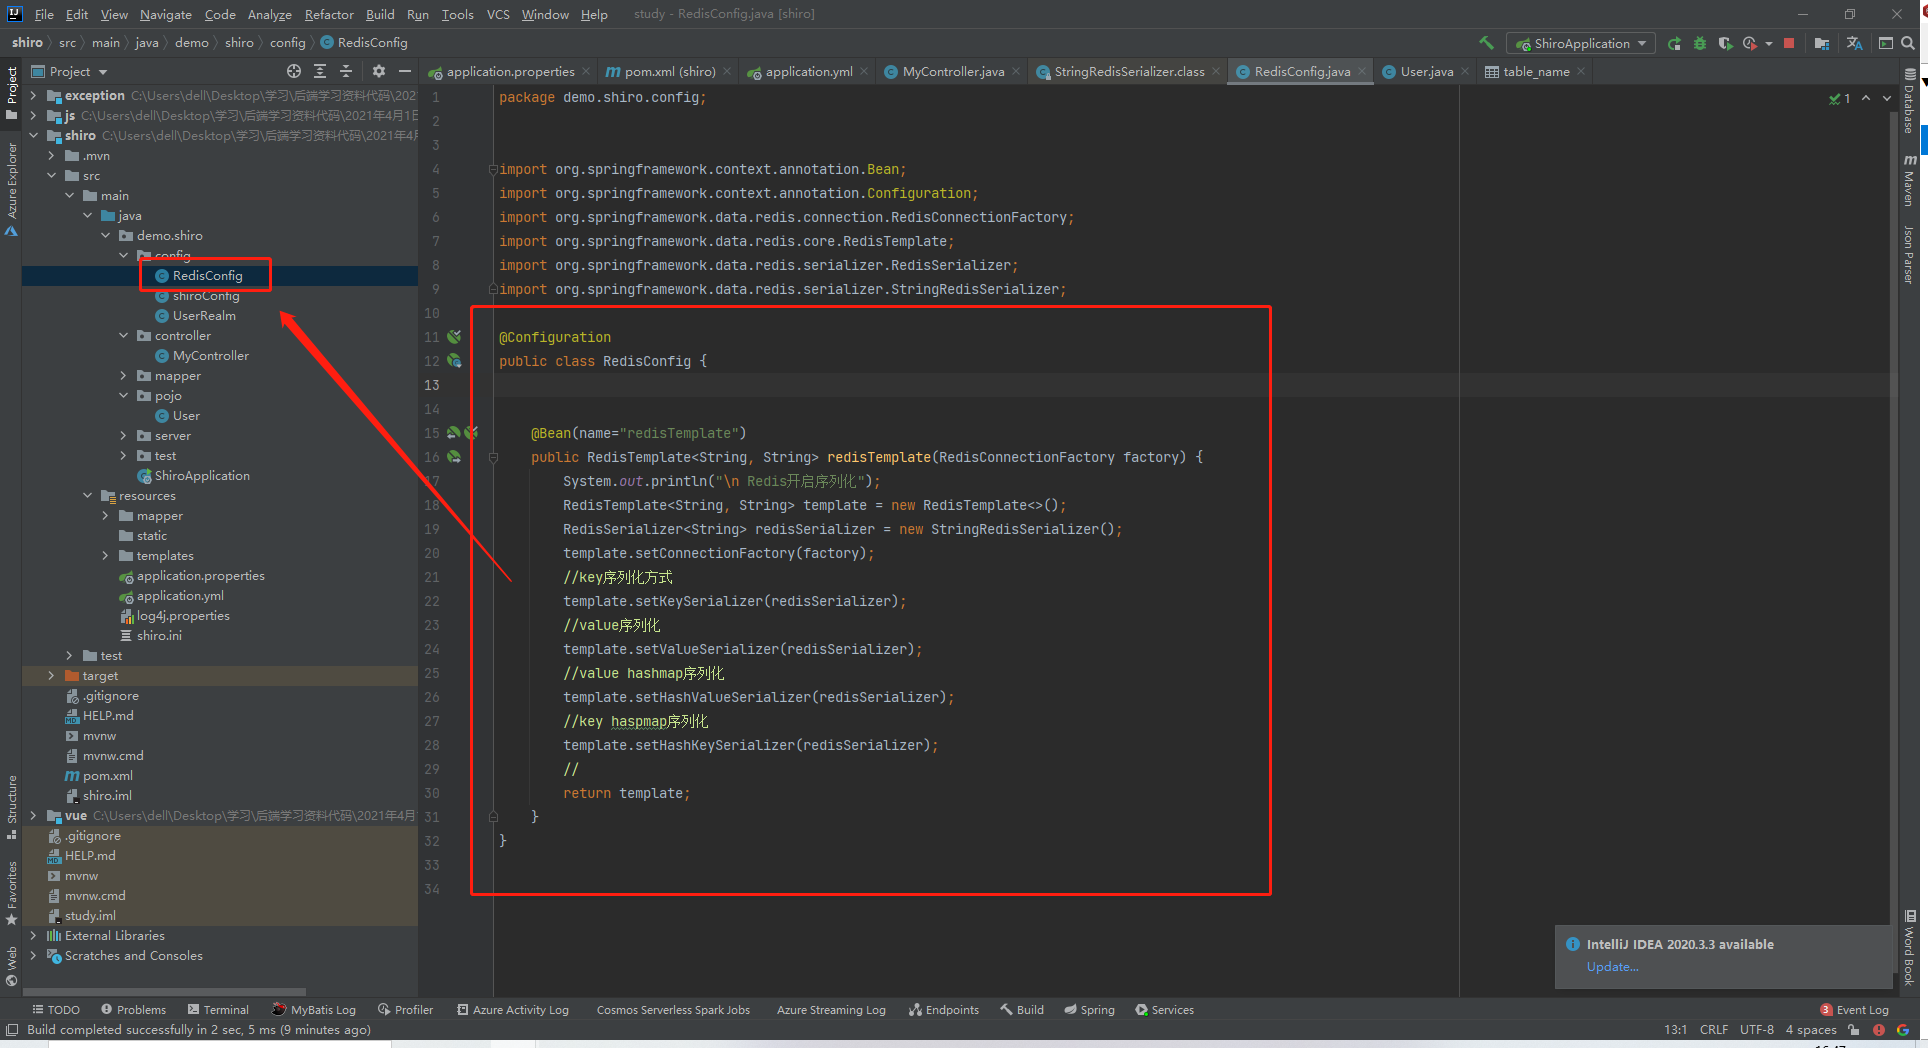Go to next highlighted error arrow
Screen dimensions: 1928x1048
point(1887,98)
